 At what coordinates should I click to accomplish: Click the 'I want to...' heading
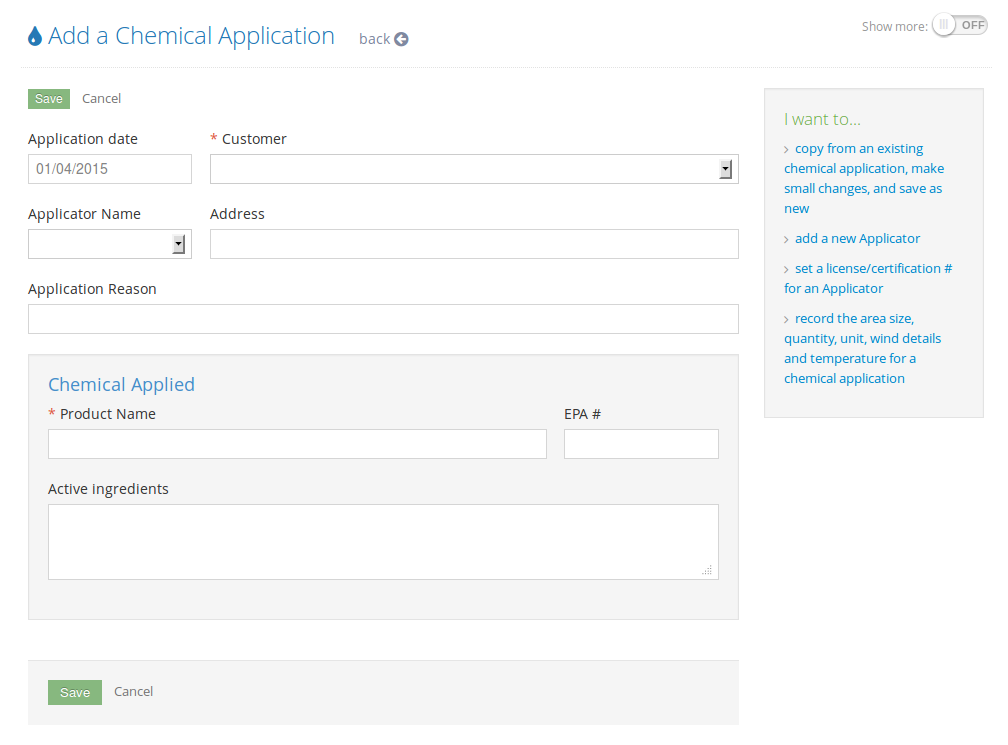822,120
